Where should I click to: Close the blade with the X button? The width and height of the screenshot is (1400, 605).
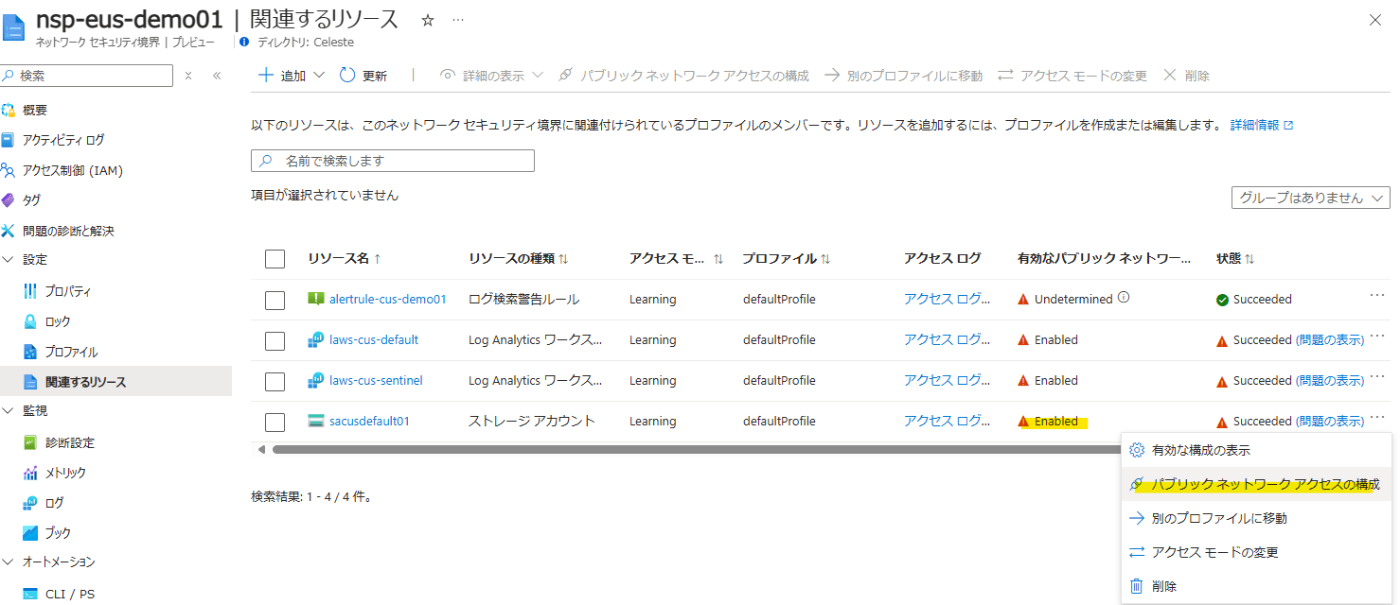click(1376, 20)
